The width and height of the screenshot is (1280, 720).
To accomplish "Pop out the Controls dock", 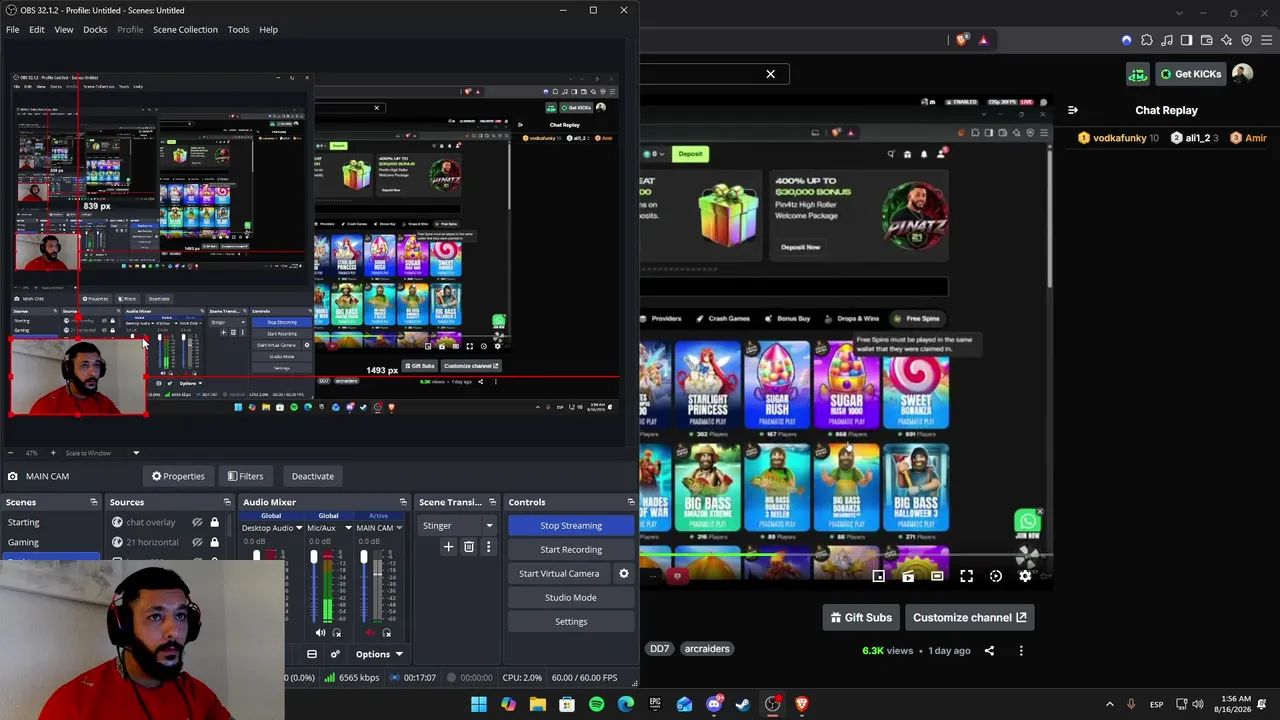I will pos(631,502).
